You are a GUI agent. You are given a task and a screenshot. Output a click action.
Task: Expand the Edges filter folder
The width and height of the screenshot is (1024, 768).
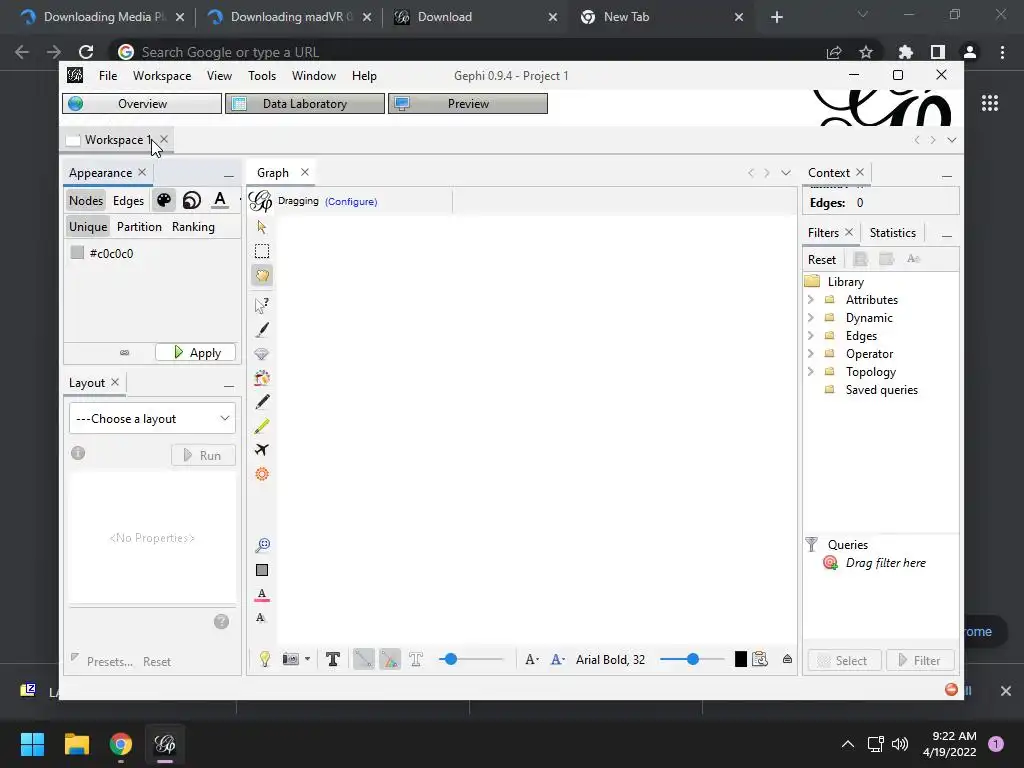pos(810,336)
